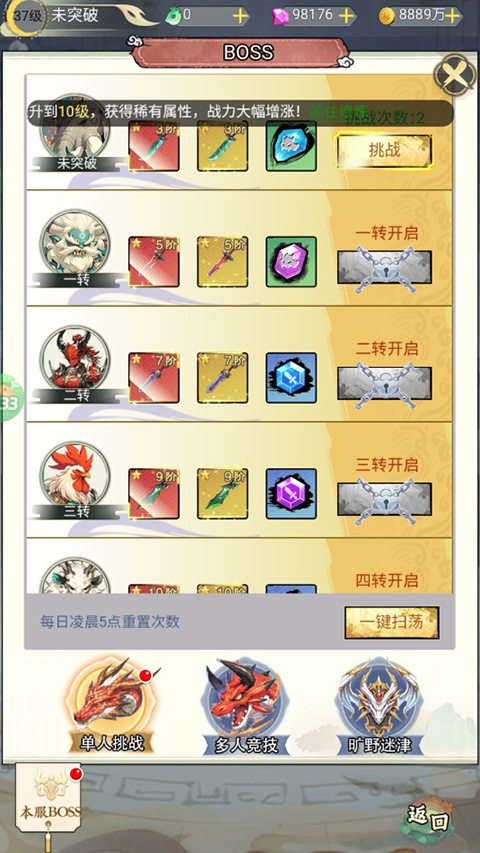Tap the 一键扫荡 sweep button
This screenshot has width=480, height=853.
point(392,622)
